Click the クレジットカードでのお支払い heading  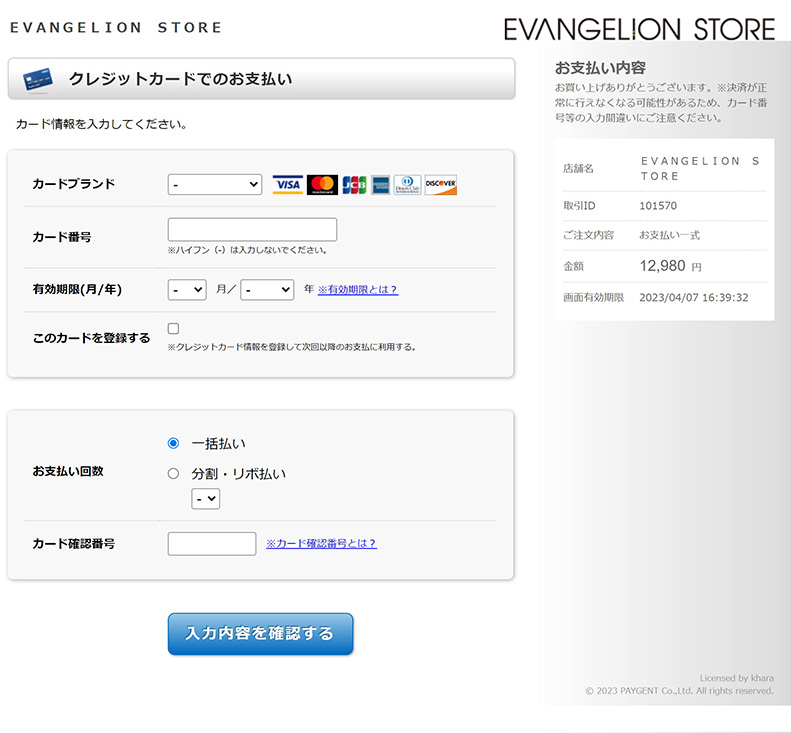tap(180, 79)
